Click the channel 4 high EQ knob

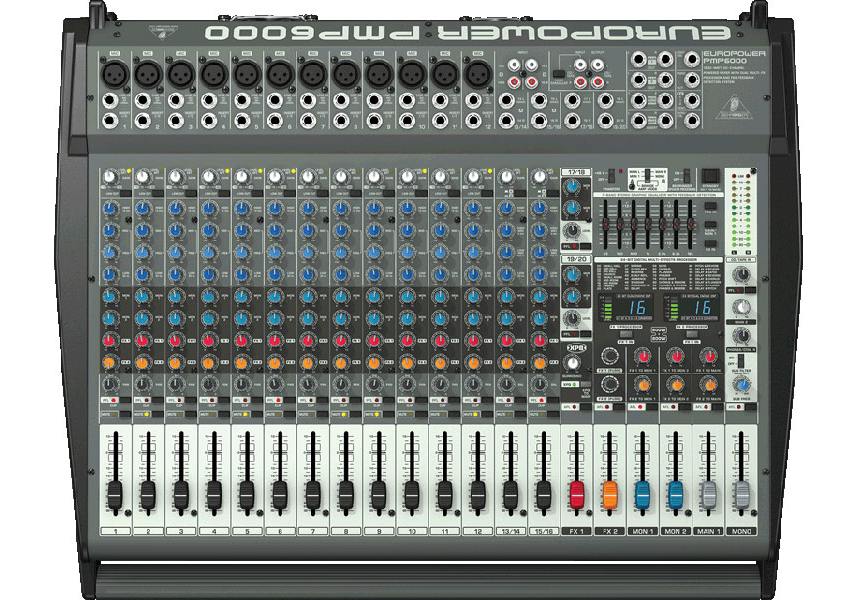pos(208,208)
